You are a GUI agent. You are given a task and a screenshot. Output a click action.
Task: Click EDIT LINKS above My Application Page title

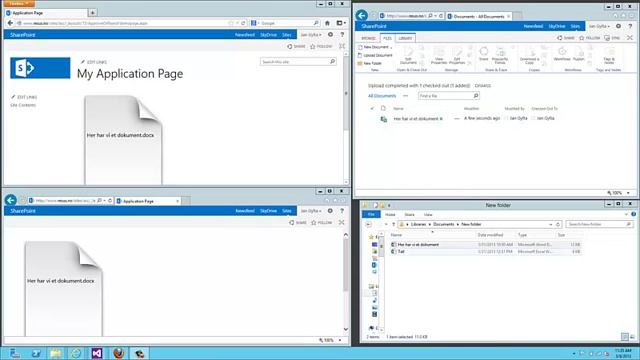tap(94, 62)
